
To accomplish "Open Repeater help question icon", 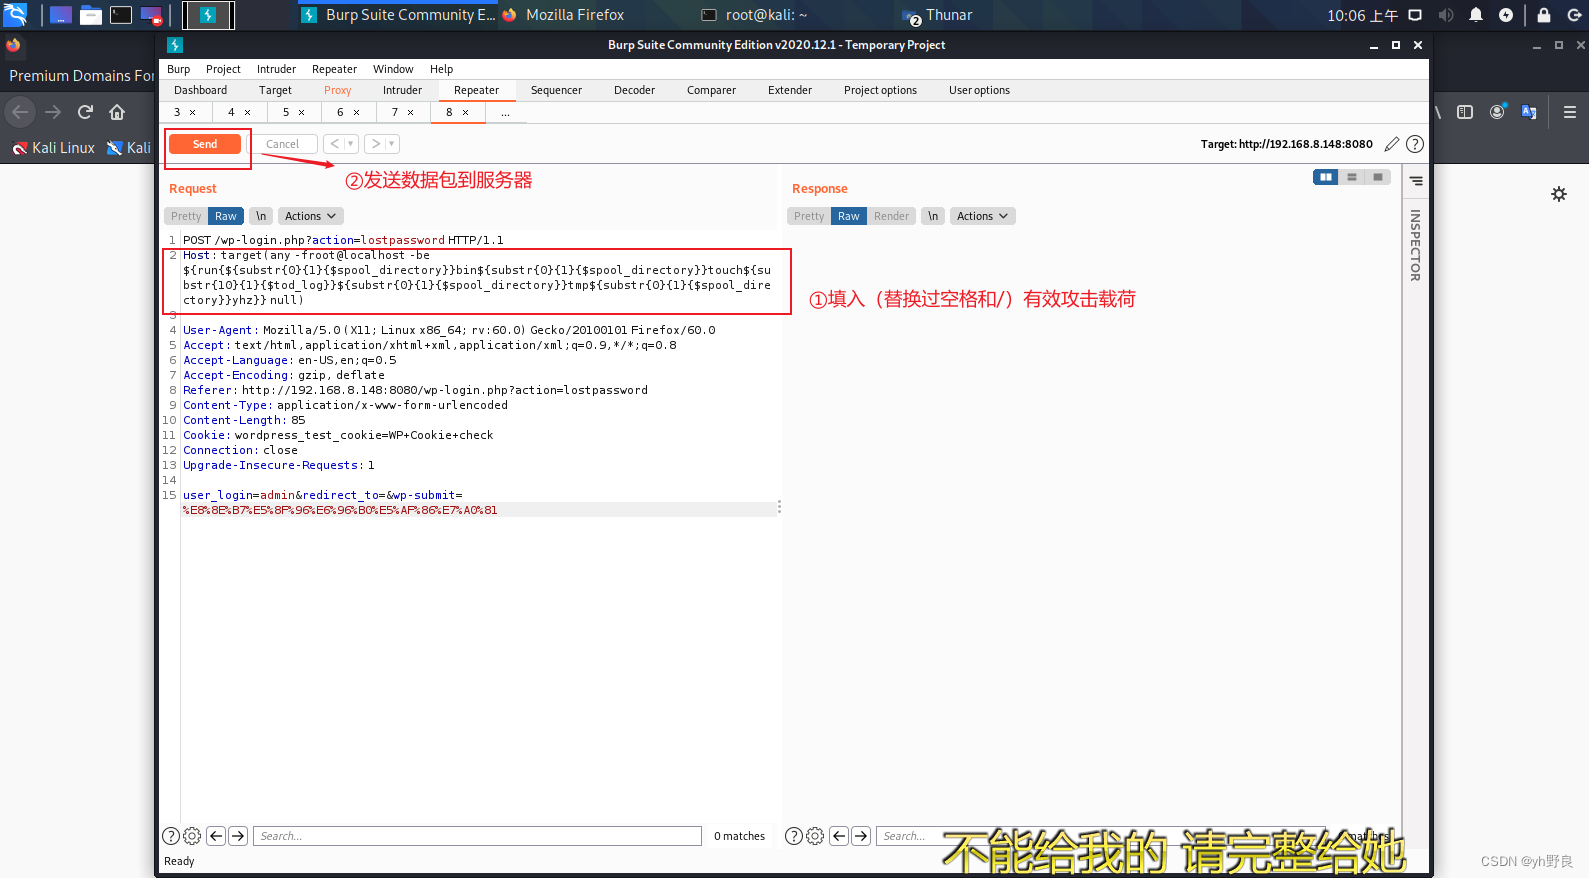I will tap(1415, 144).
